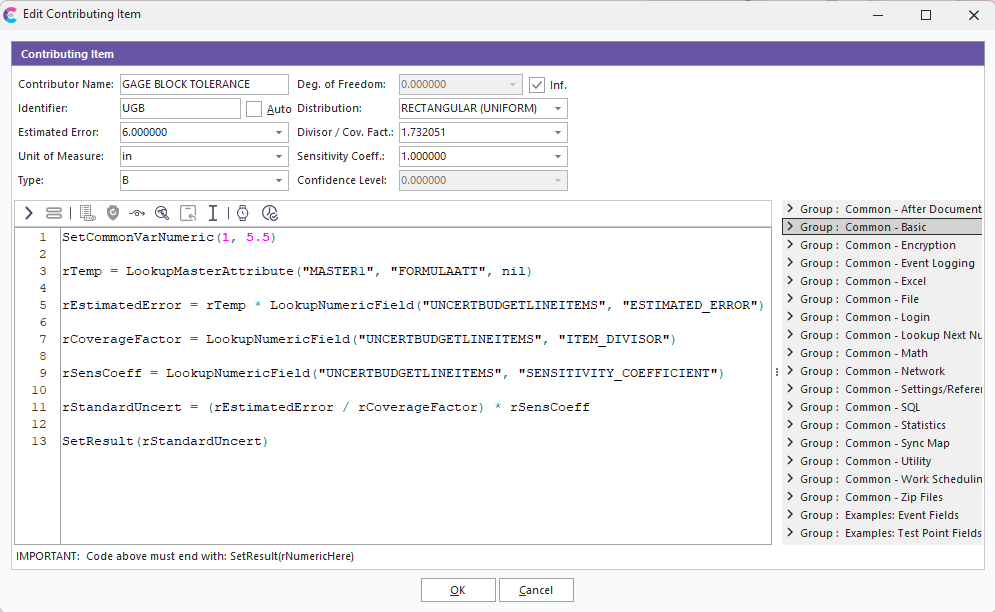Expand the Common - Math group
Screen dimensions: 995x612
tap(790, 353)
